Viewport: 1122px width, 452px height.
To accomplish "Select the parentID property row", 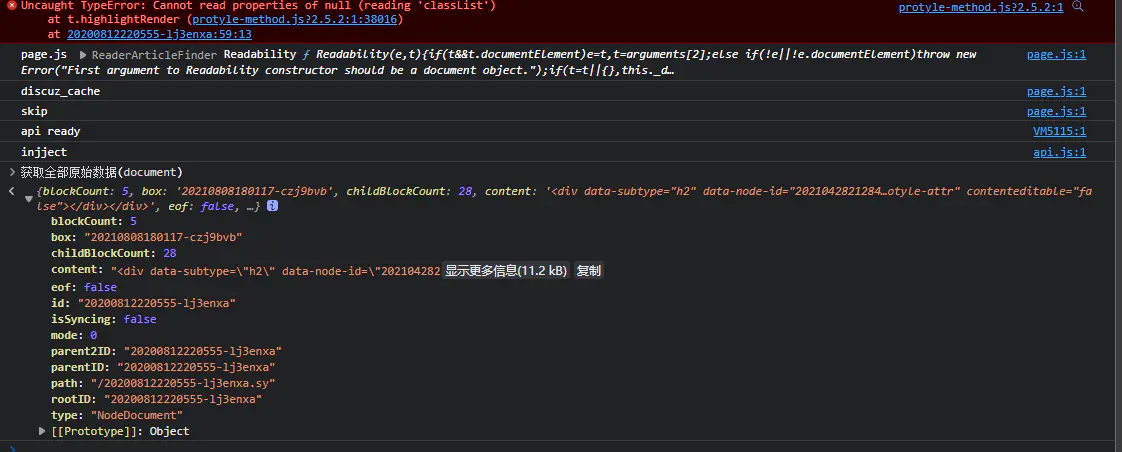I will point(163,367).
